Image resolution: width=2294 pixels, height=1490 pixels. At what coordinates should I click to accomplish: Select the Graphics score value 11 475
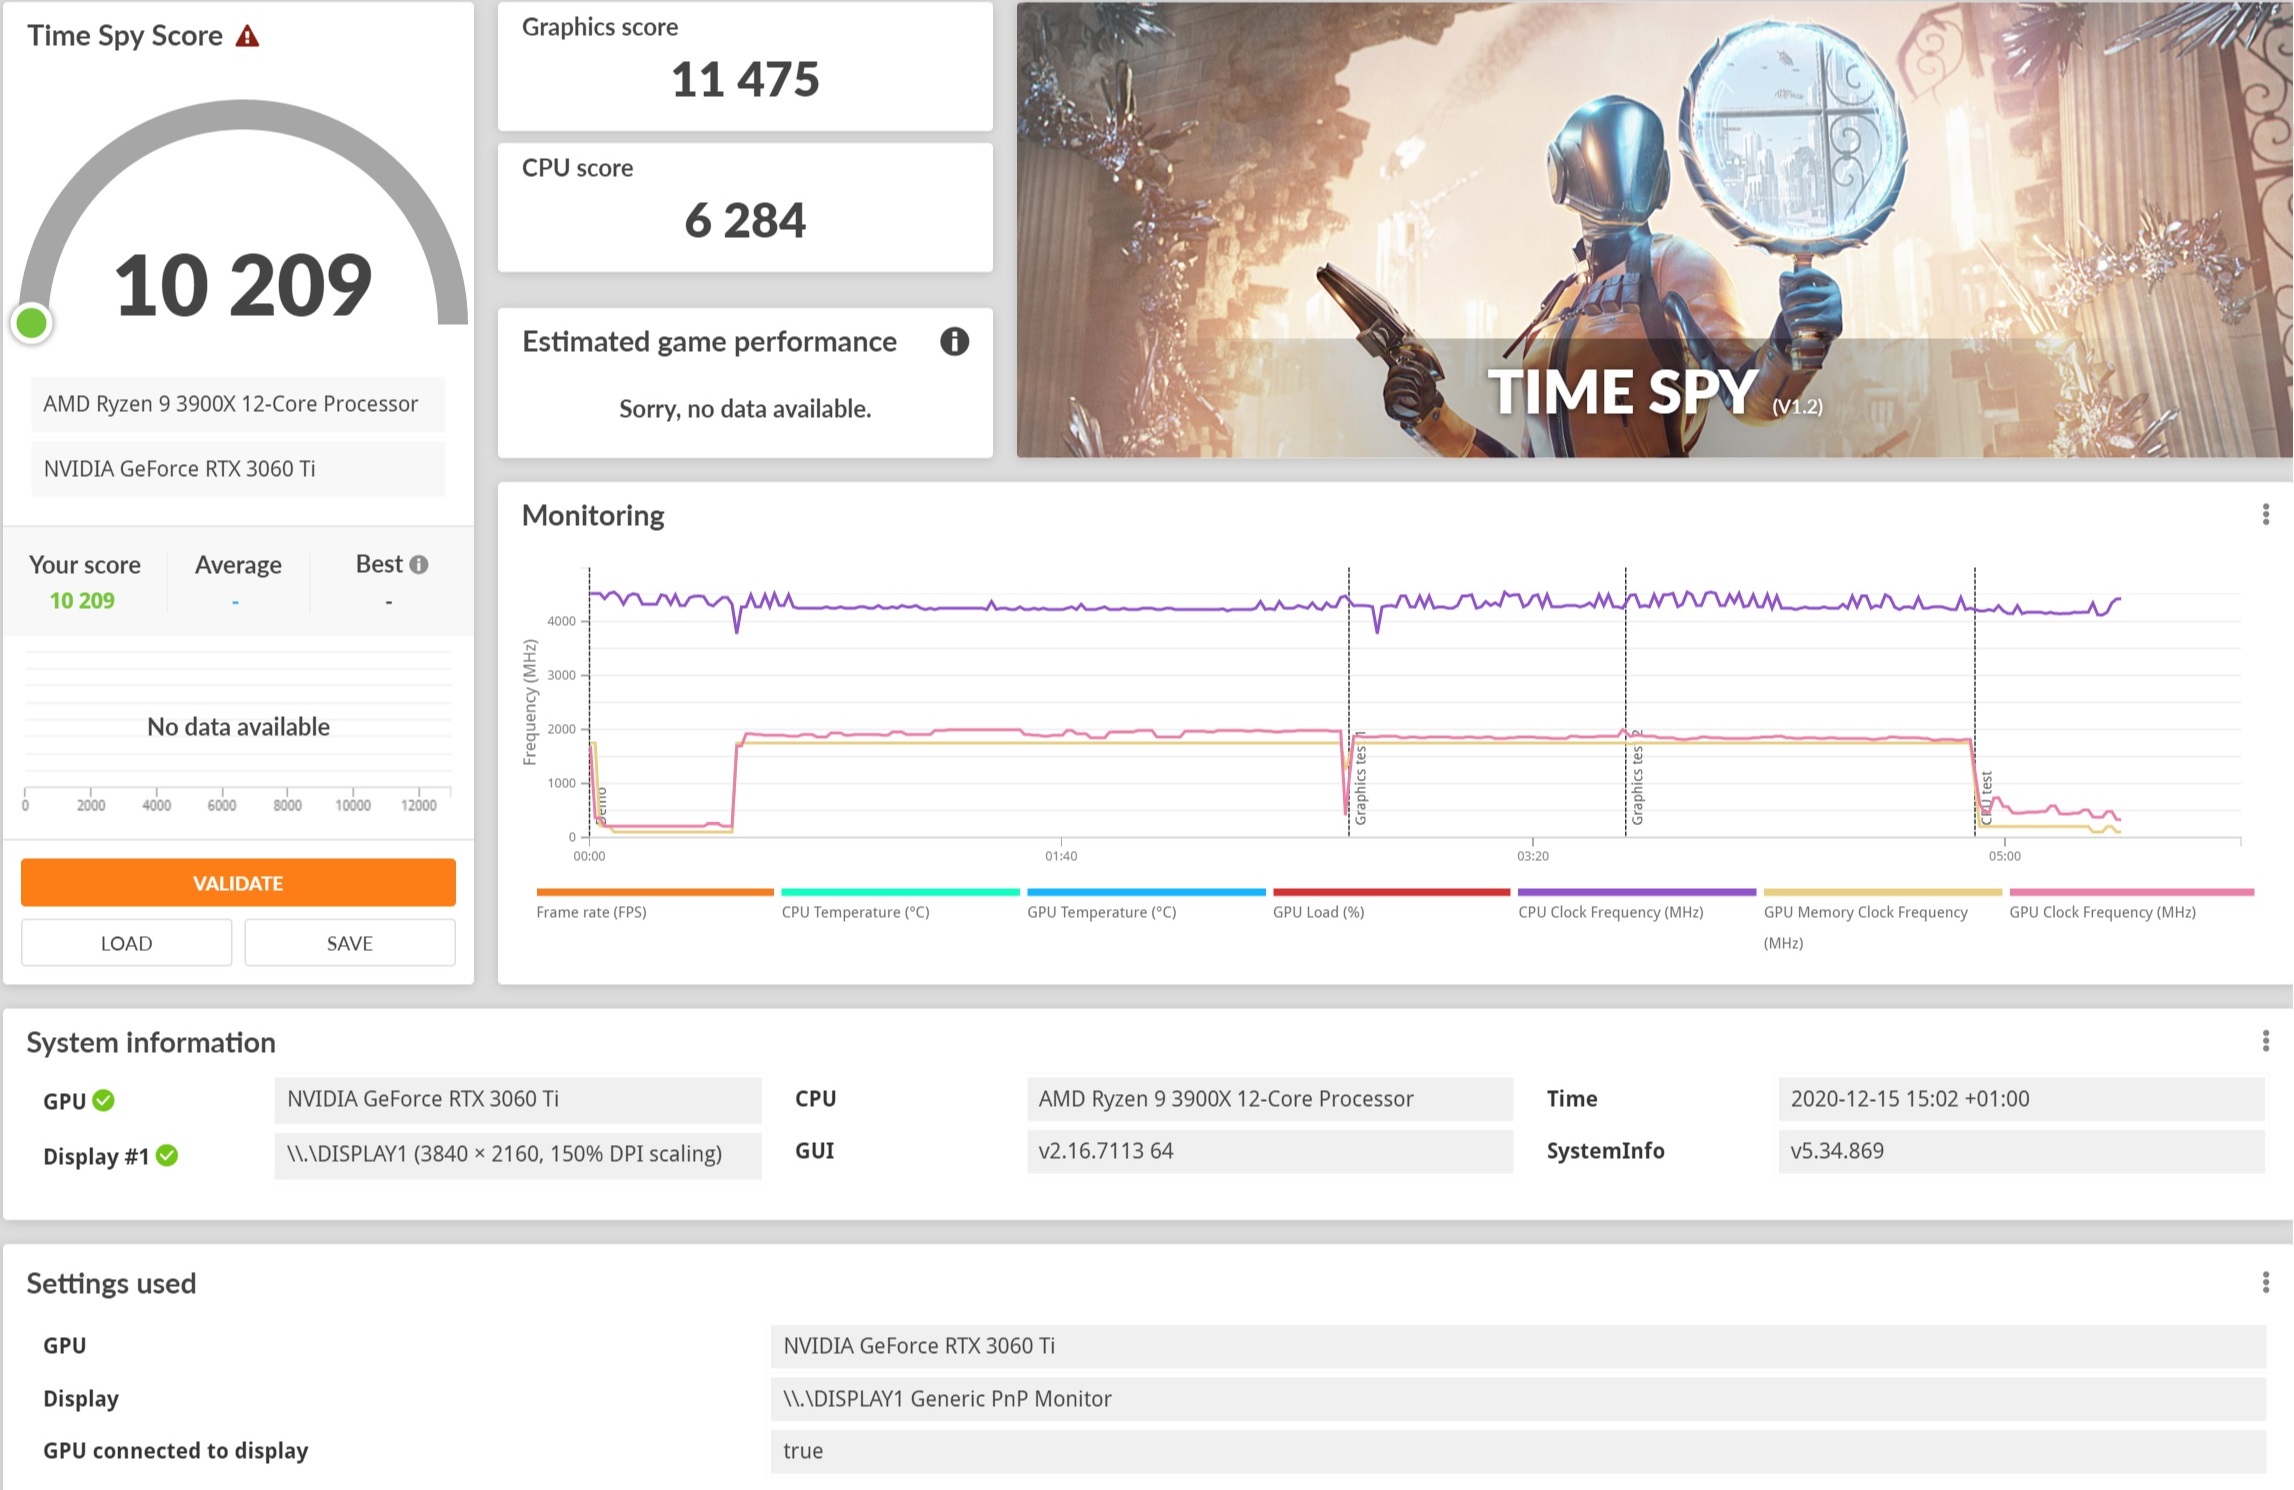click(x=745, y=80)
